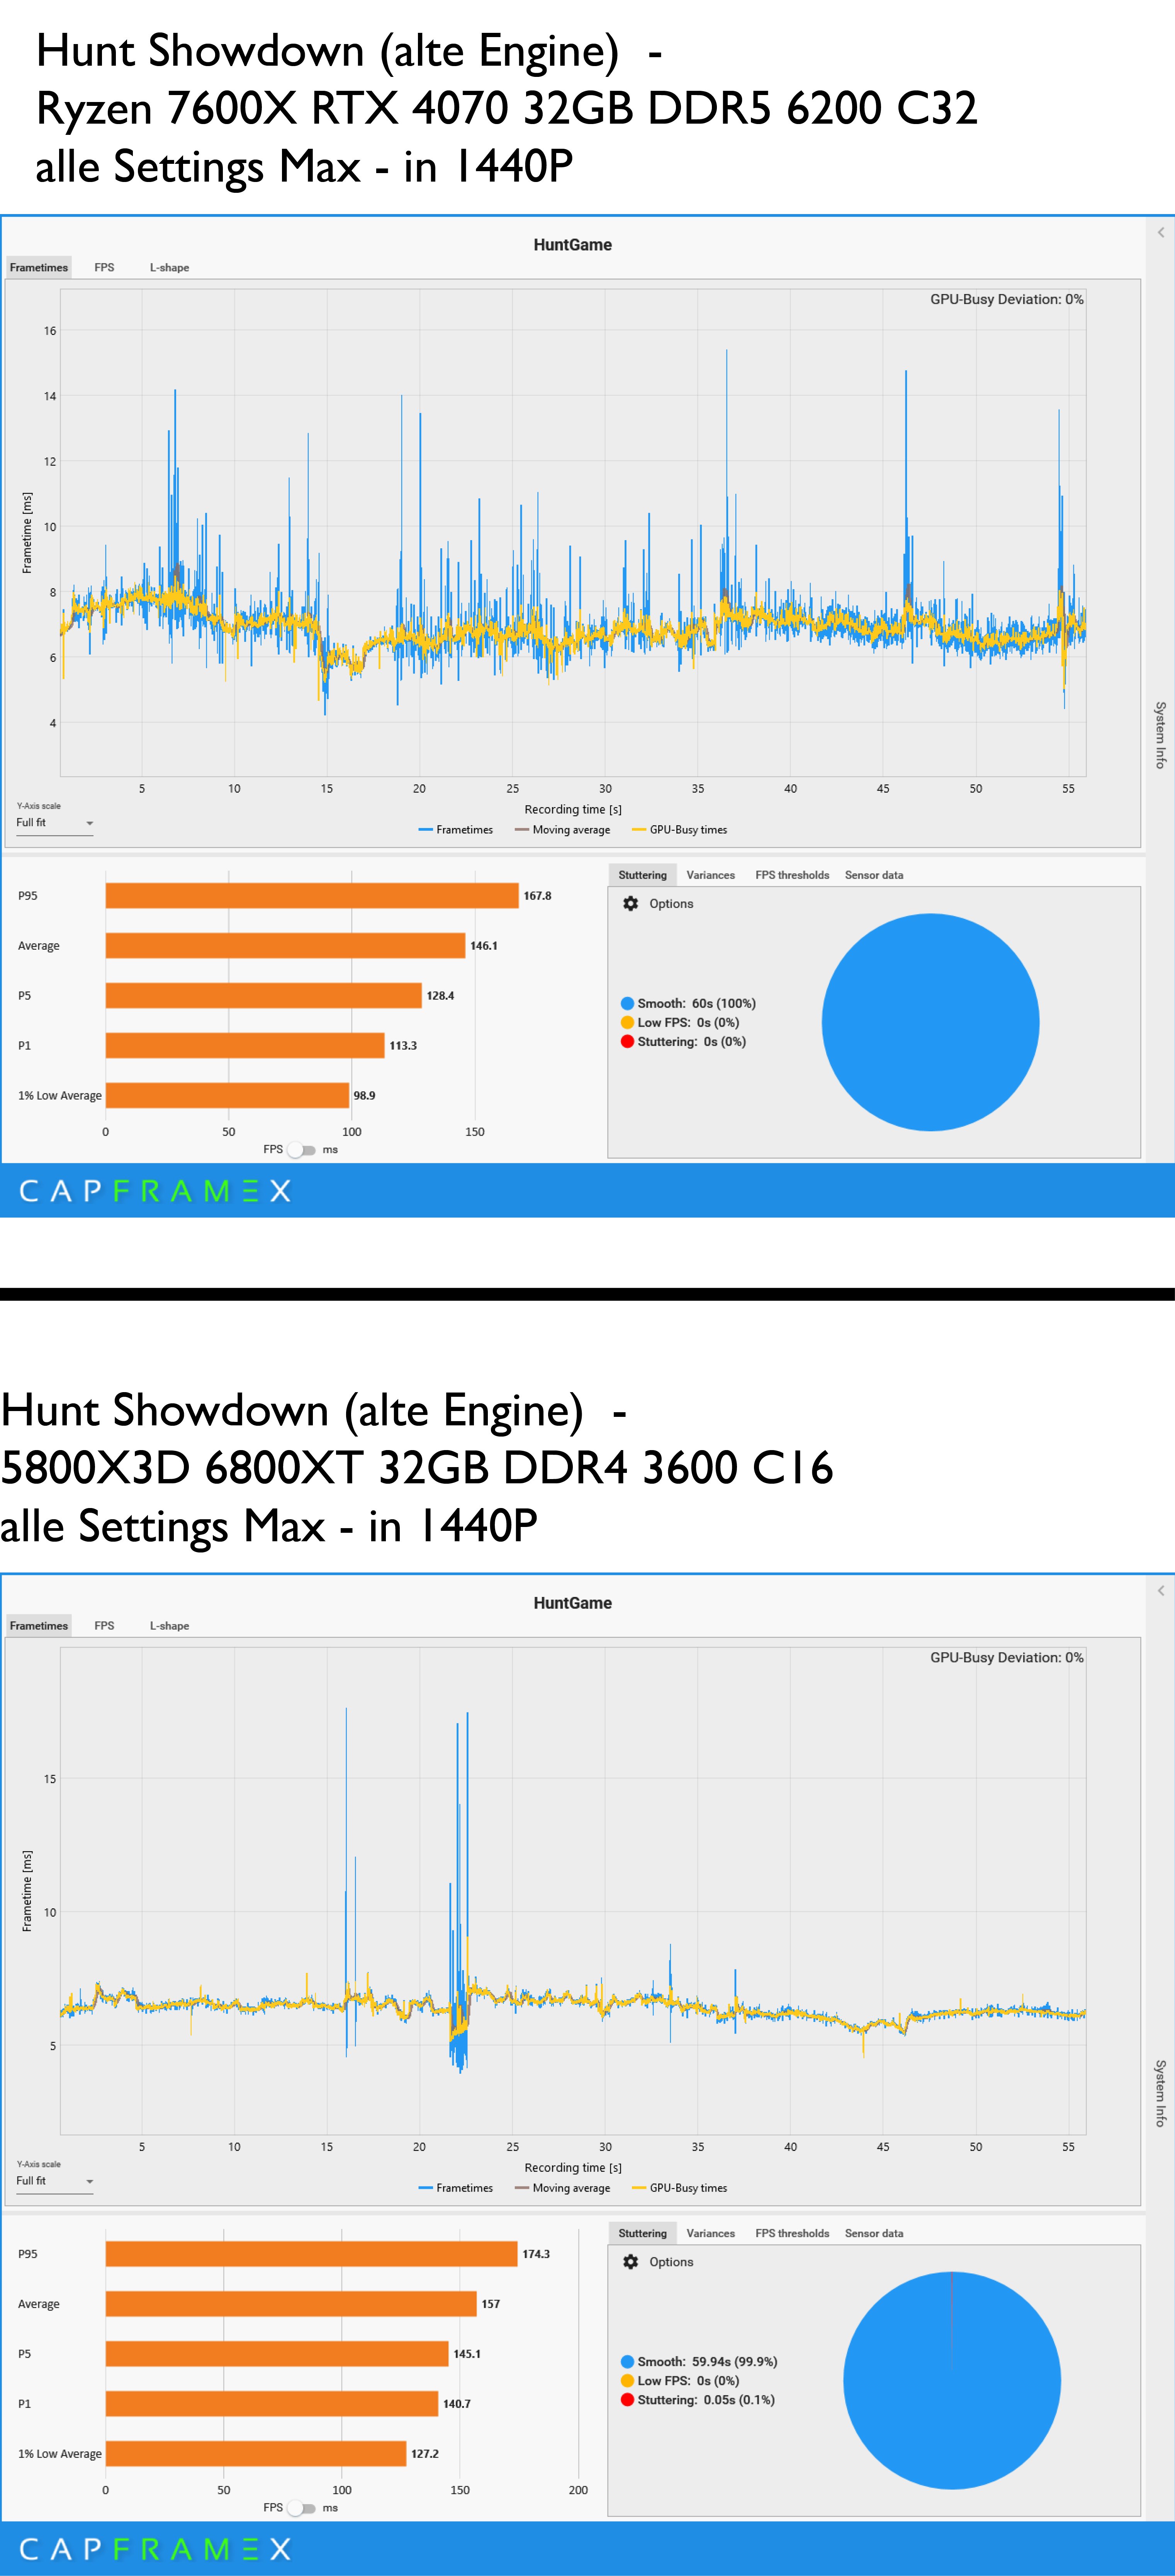Click the P95 167.8 bar in top chart
The height and width of the screenshot is (2576, 1175).
(x=312, y=895)
